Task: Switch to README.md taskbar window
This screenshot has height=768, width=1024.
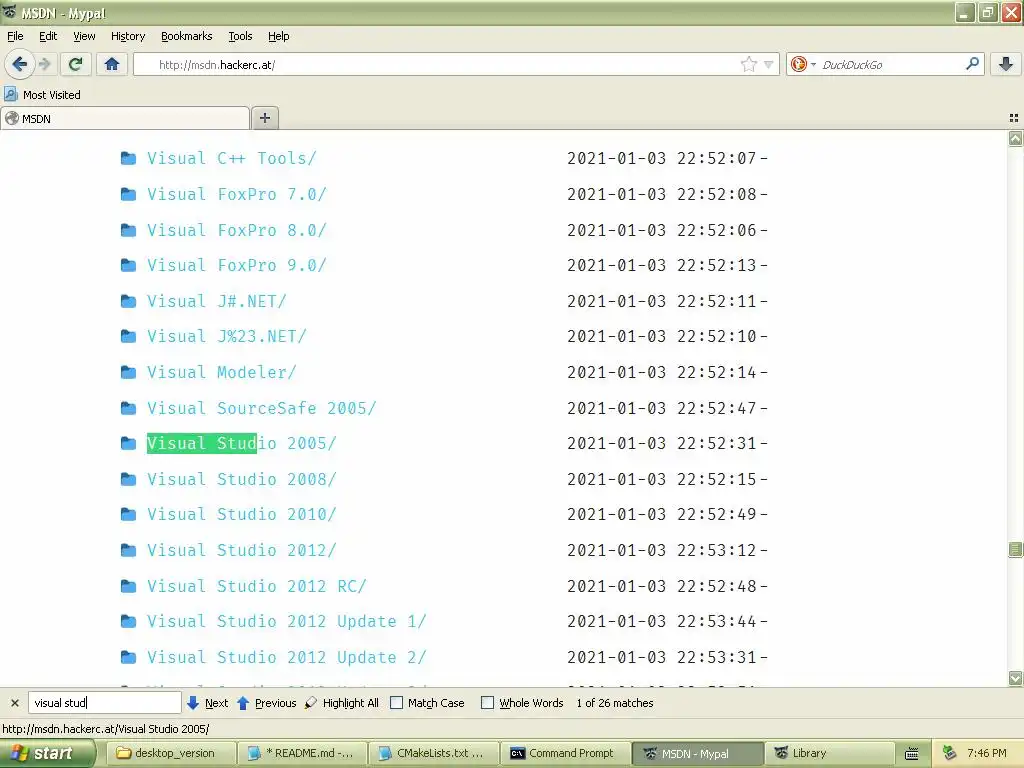Action: point(301,753)
